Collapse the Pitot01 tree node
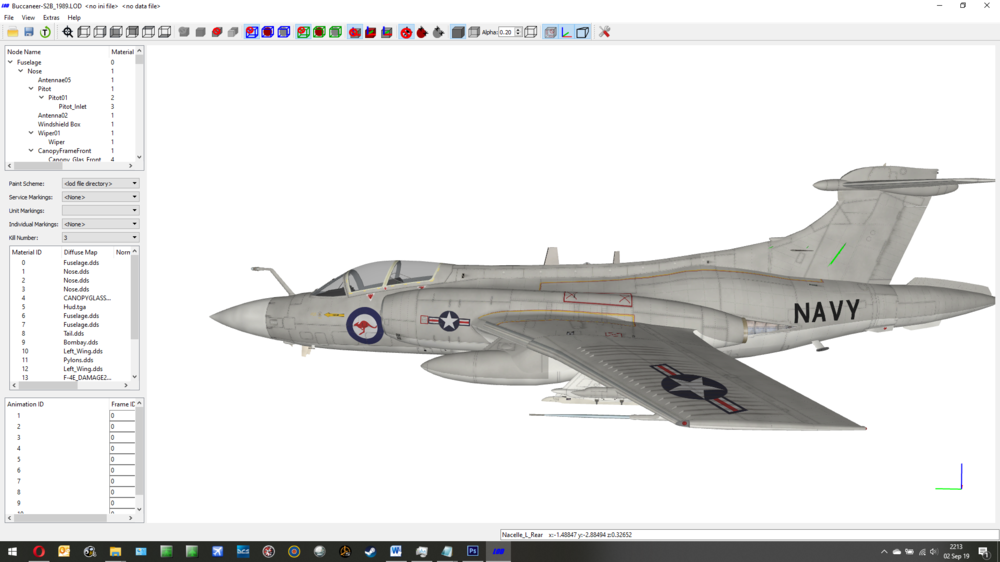Screen dimensions: 1000x562 [41, 98]
